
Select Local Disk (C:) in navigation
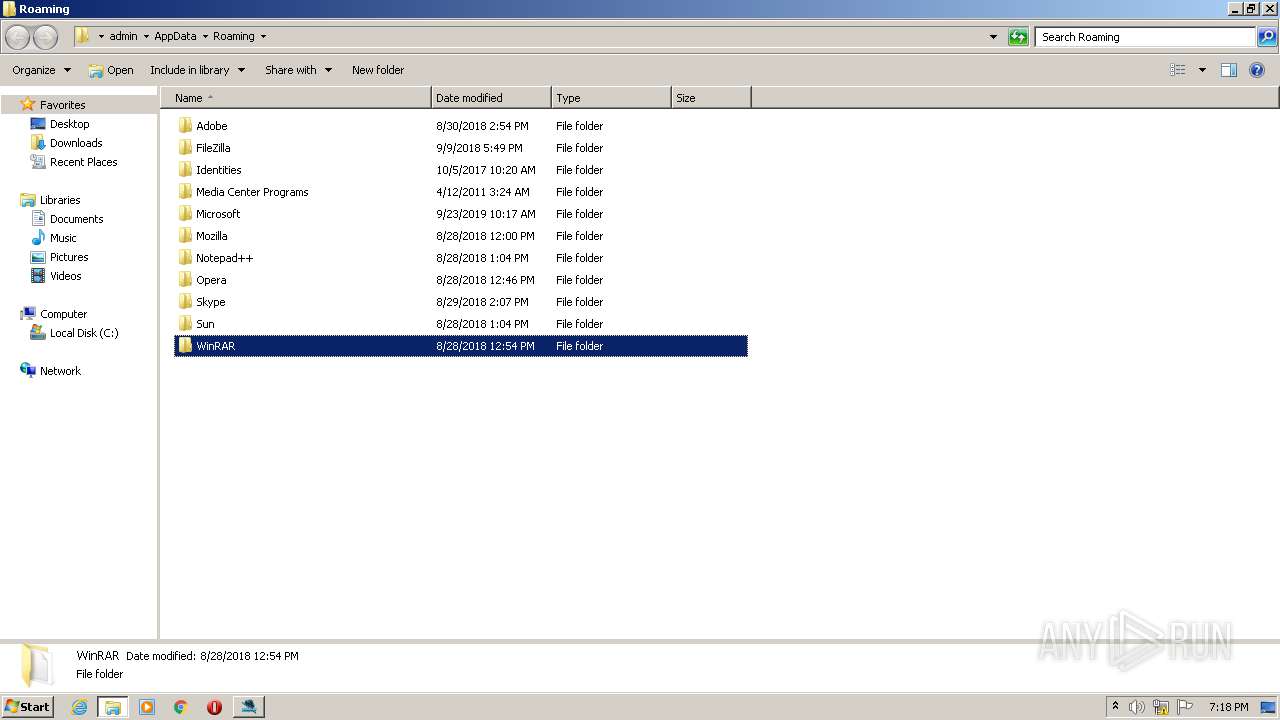click(x=84, y=333)
